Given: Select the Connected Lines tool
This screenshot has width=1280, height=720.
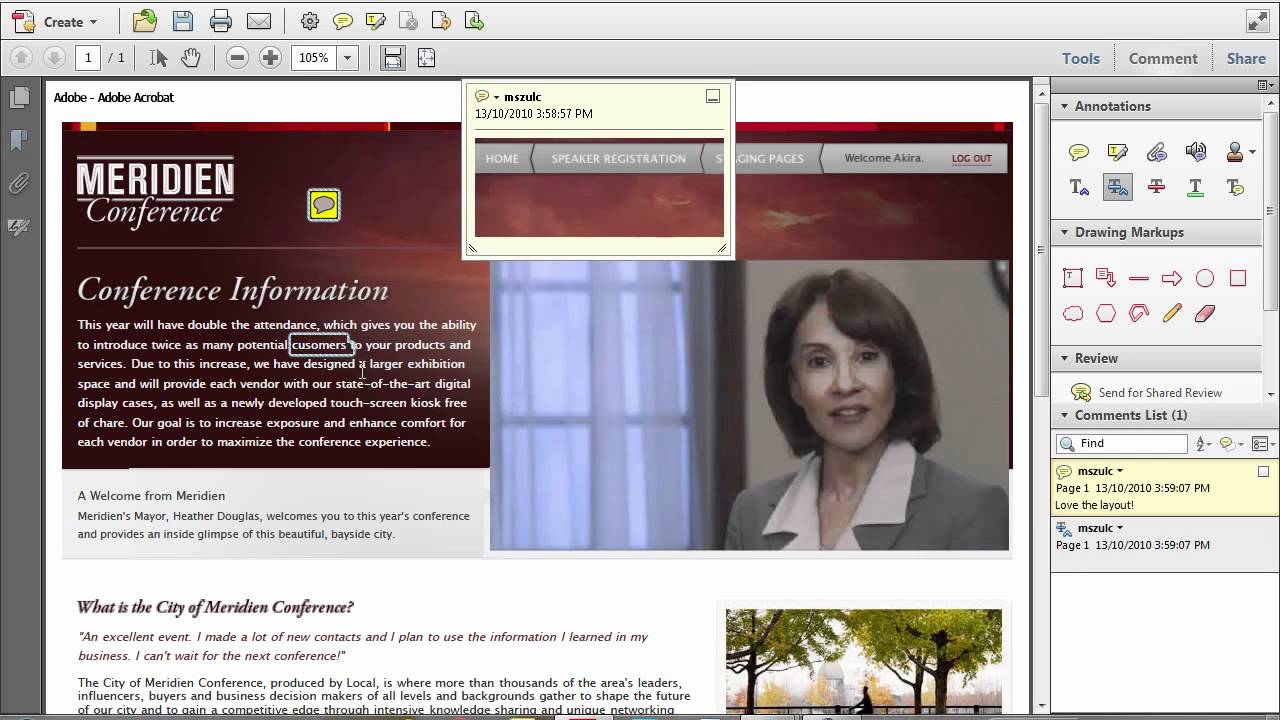Looking at the screenshot, I should [1139, 313].
